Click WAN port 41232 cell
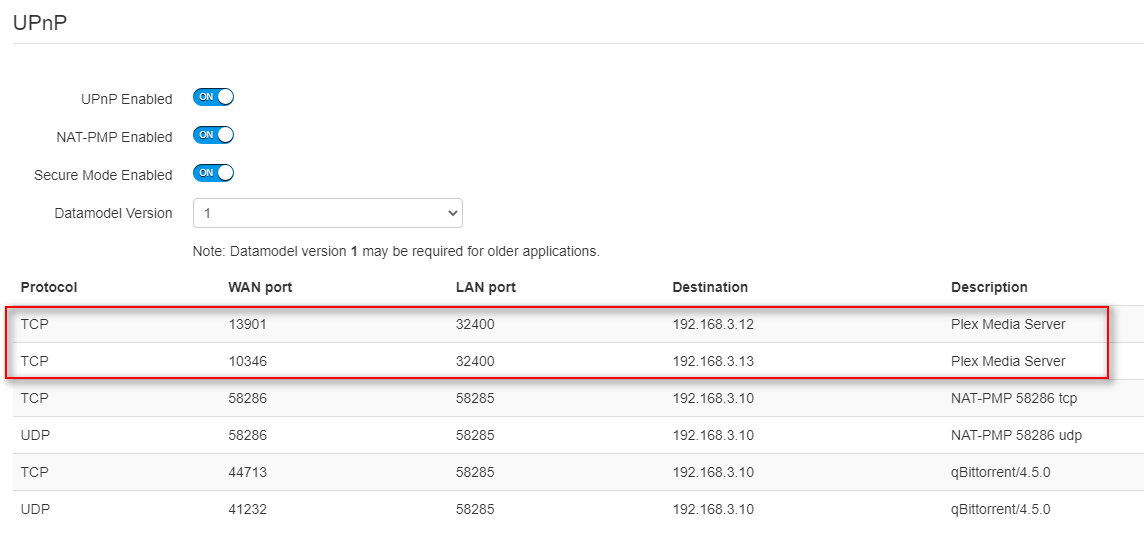1144x556 pixels. point(247,509)
